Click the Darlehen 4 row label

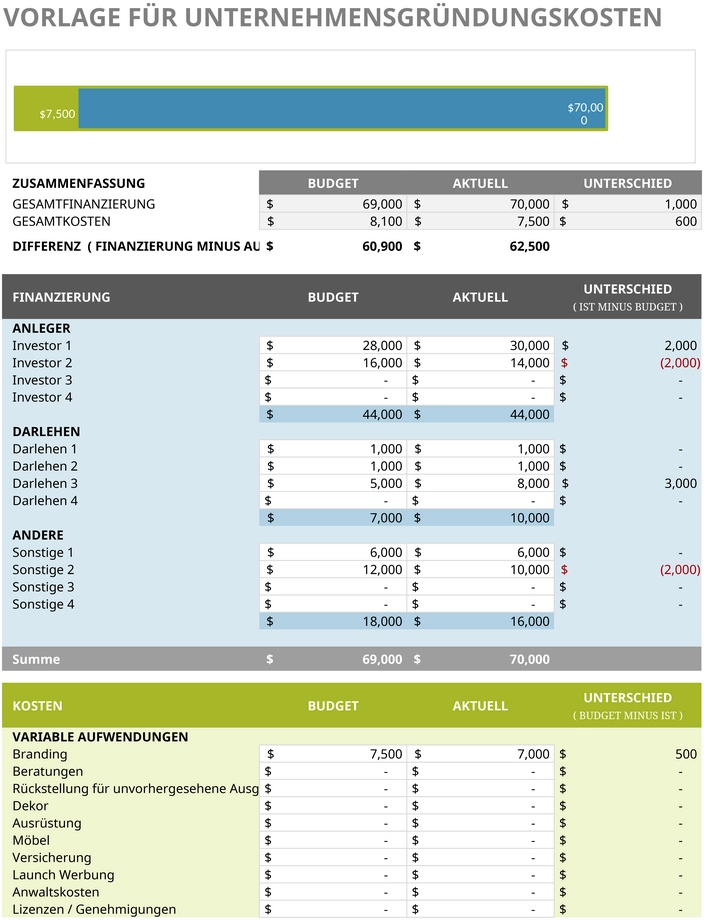click(x=45, y=501)
